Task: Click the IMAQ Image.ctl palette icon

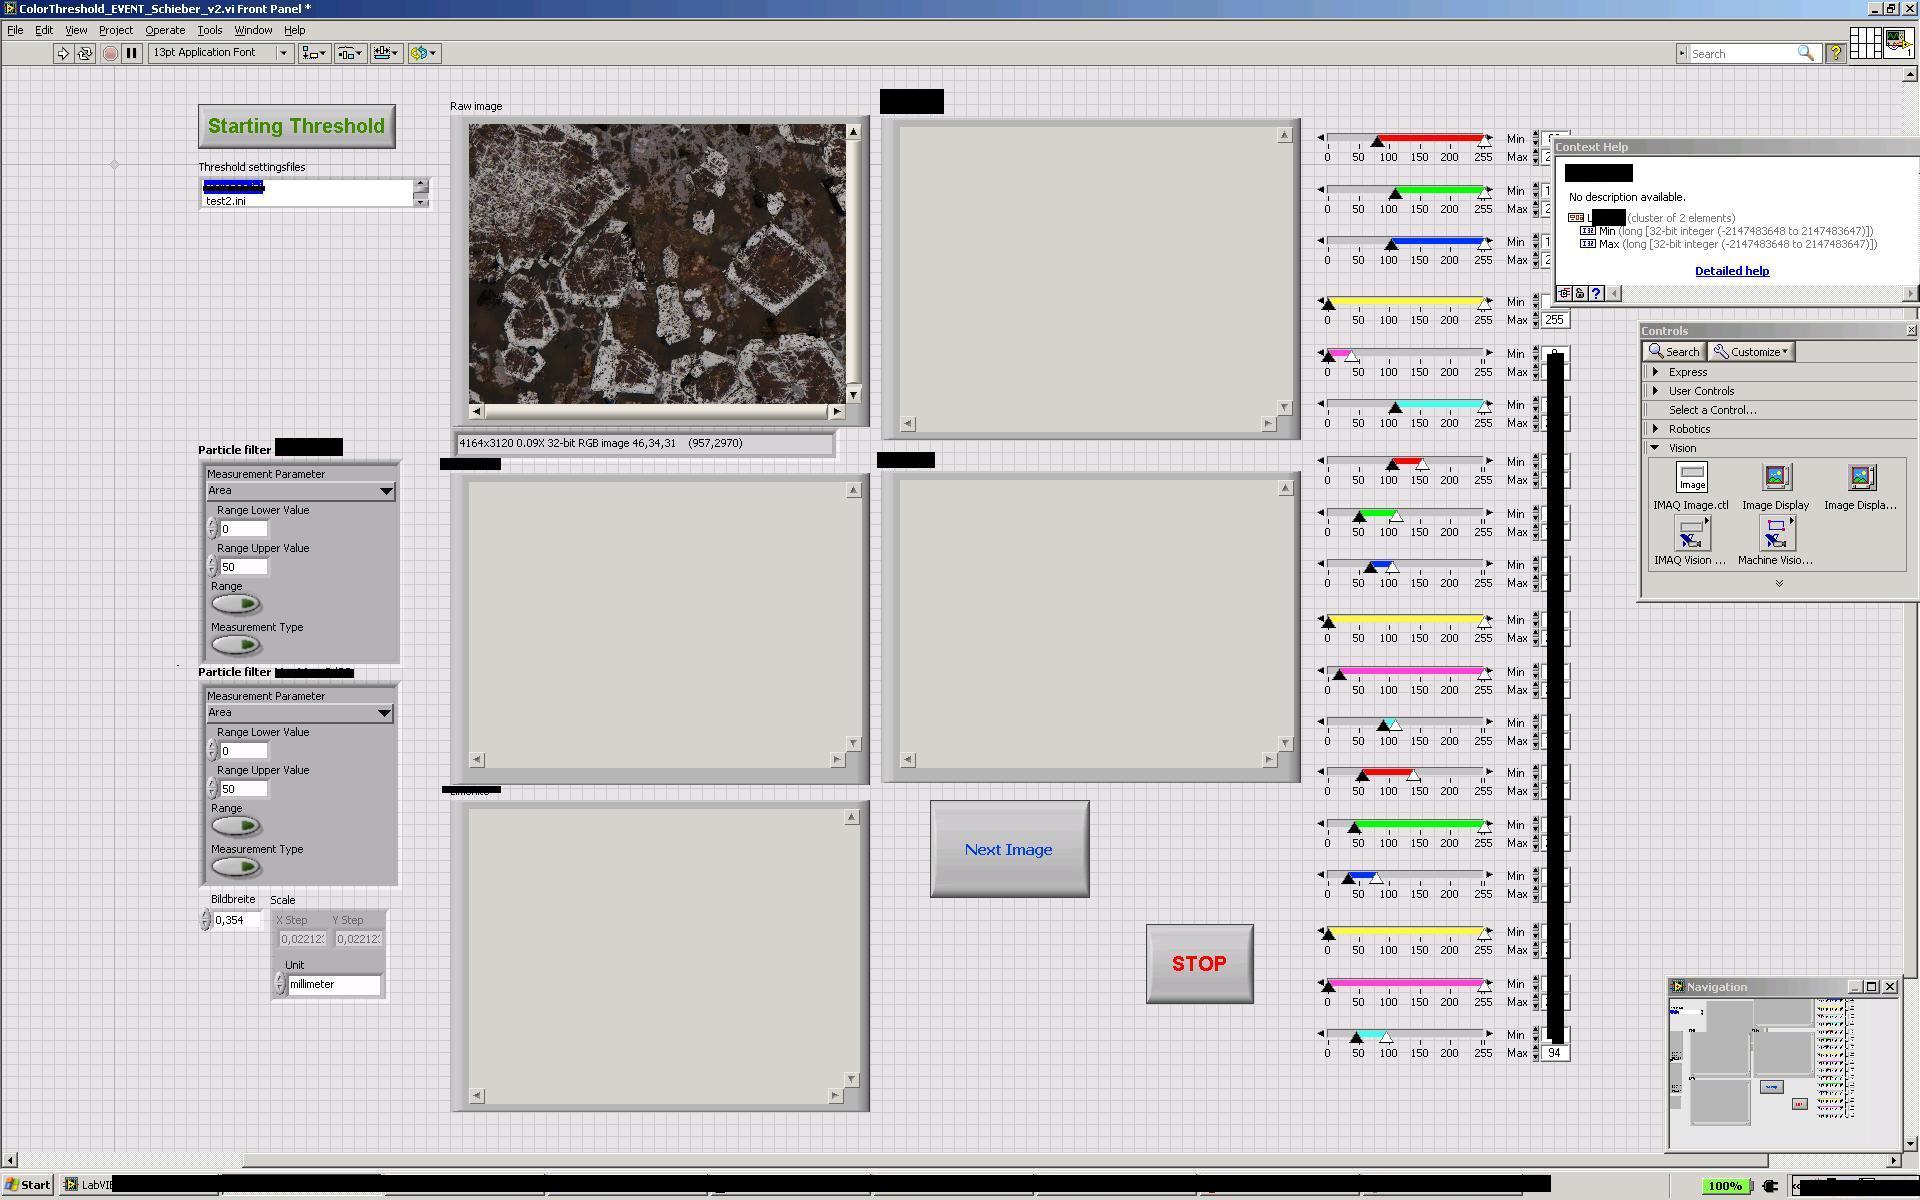Action: 1691,478
